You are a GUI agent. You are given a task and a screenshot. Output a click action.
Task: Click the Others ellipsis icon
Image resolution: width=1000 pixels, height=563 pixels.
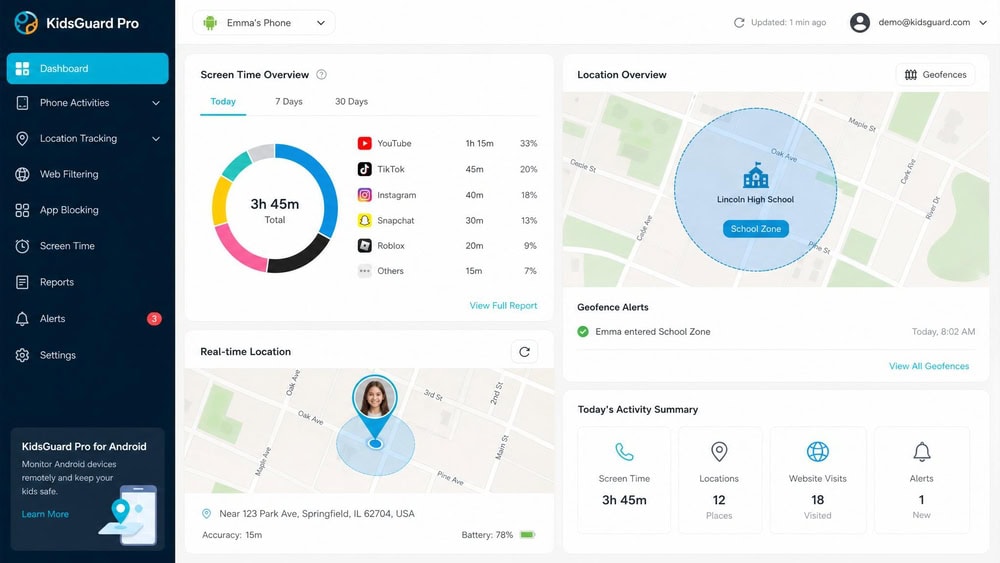[x=364, y=271]
